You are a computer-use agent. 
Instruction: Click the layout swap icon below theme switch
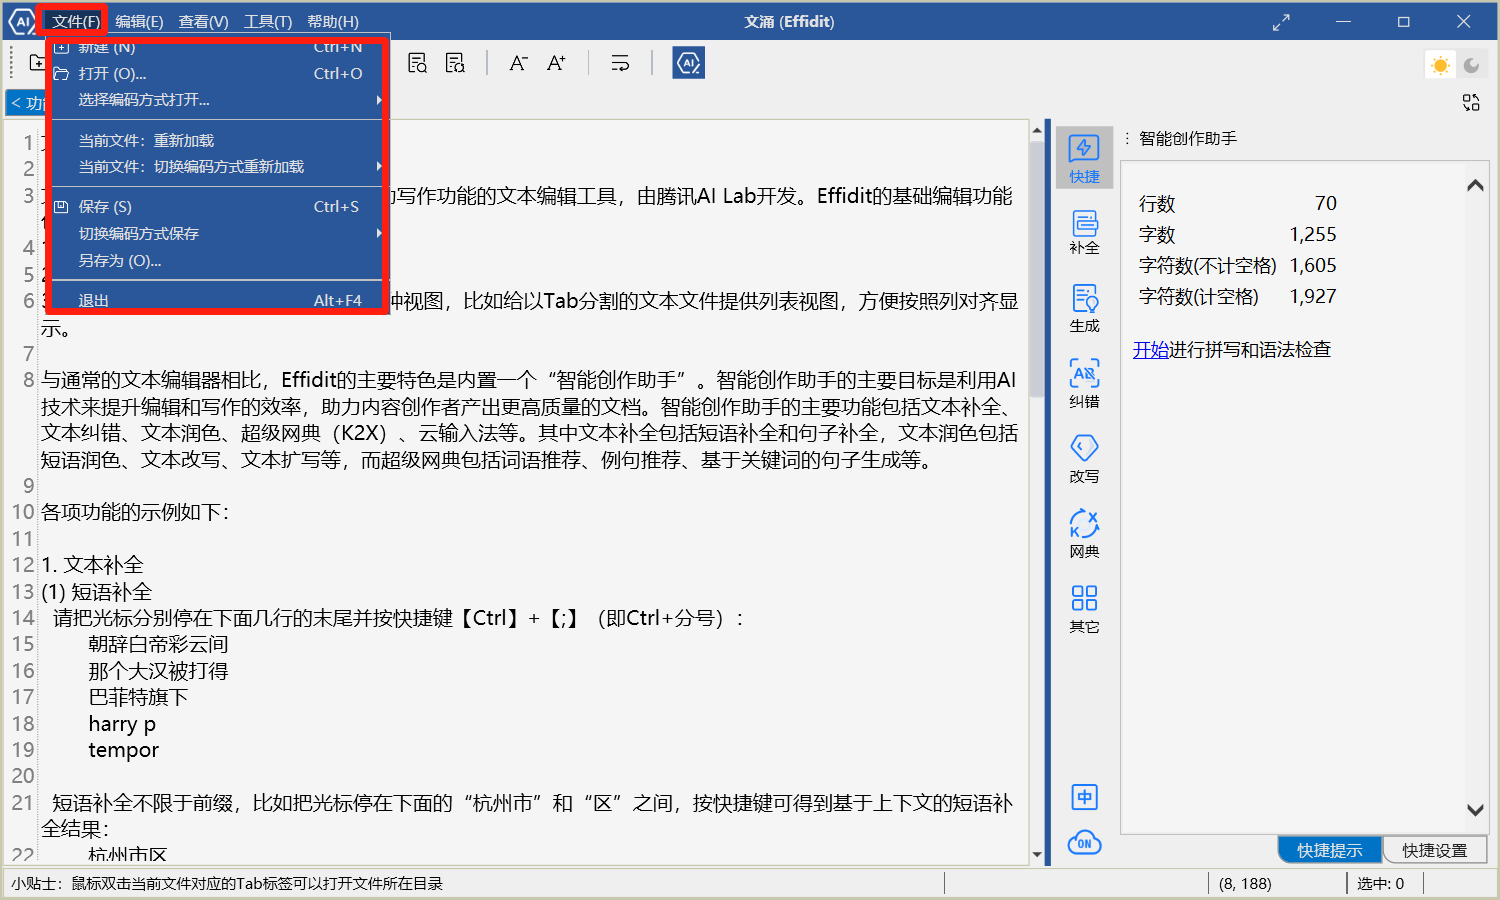click(1471, 102)
